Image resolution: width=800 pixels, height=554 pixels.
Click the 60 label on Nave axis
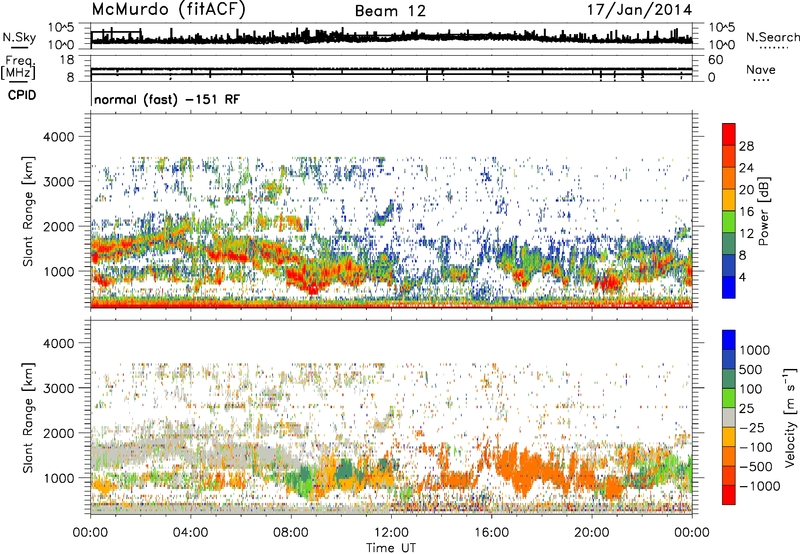point(716,60)
